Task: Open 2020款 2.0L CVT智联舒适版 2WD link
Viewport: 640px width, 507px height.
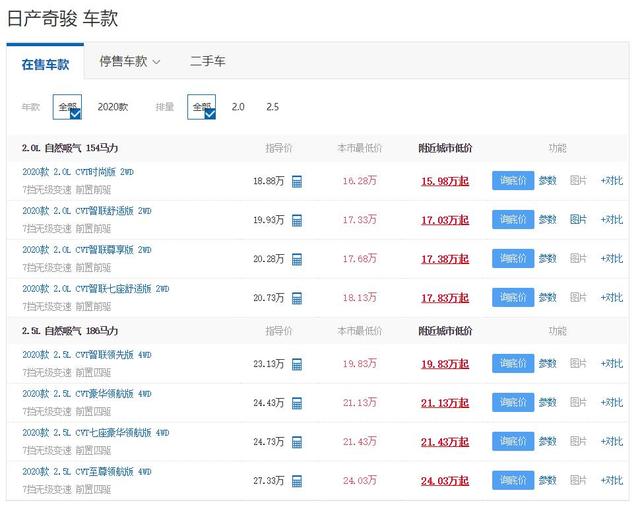Action: pos(87,211)
